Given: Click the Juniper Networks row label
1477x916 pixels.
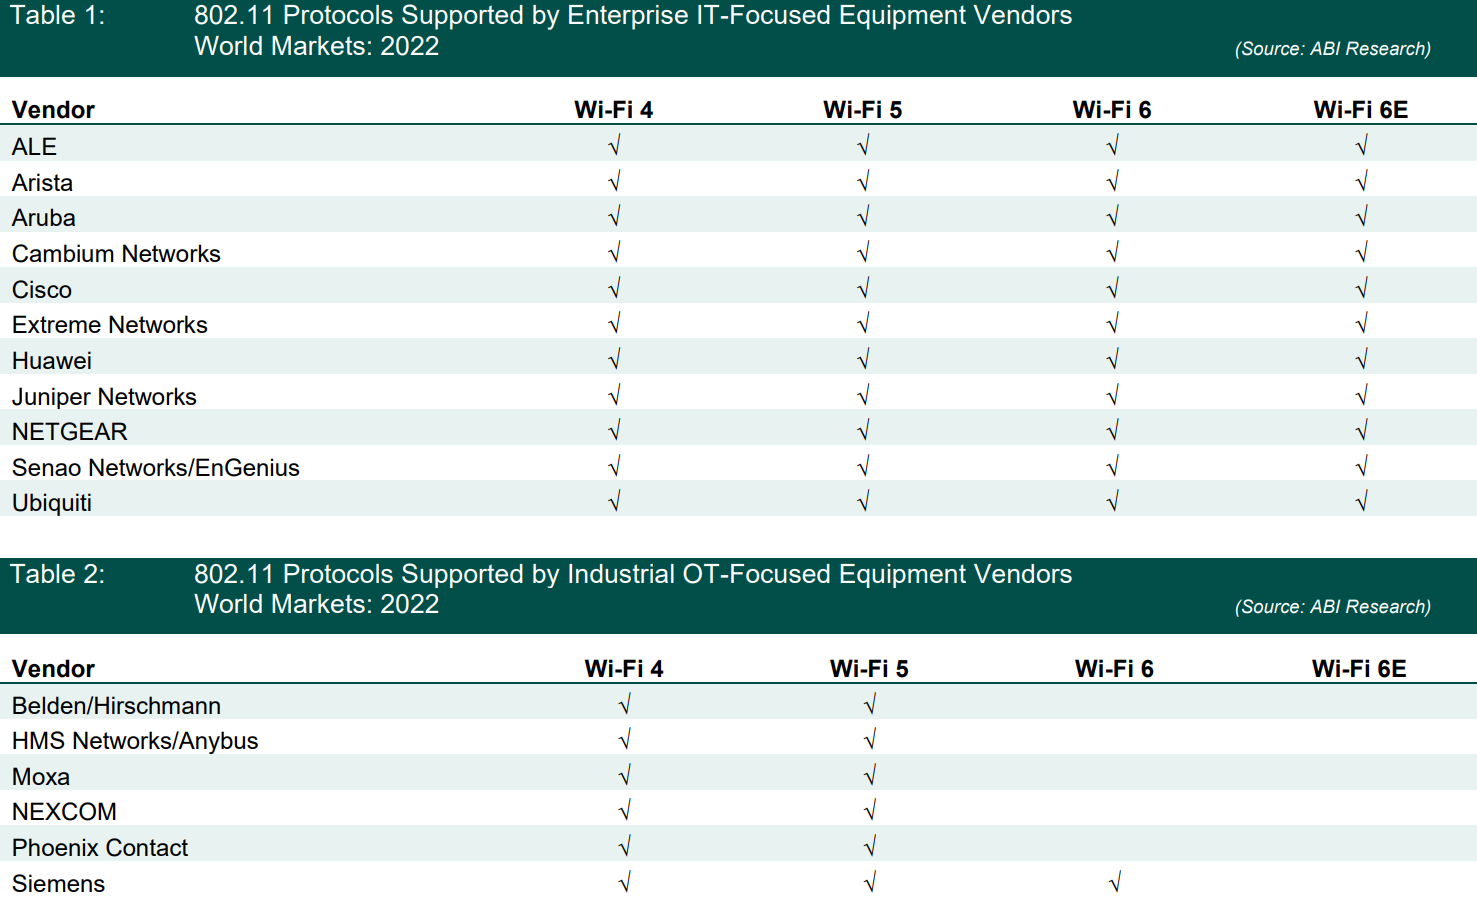Looking at the screenshot, I should coord(104,397).
